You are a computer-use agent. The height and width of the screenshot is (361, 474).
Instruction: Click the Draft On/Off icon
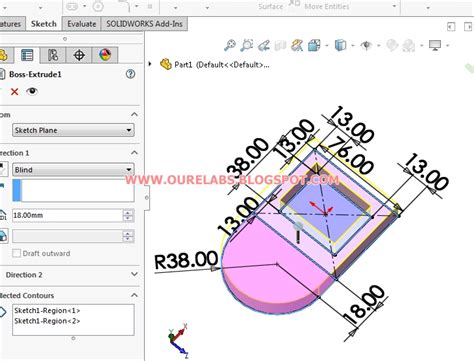[x=3, y=236]
